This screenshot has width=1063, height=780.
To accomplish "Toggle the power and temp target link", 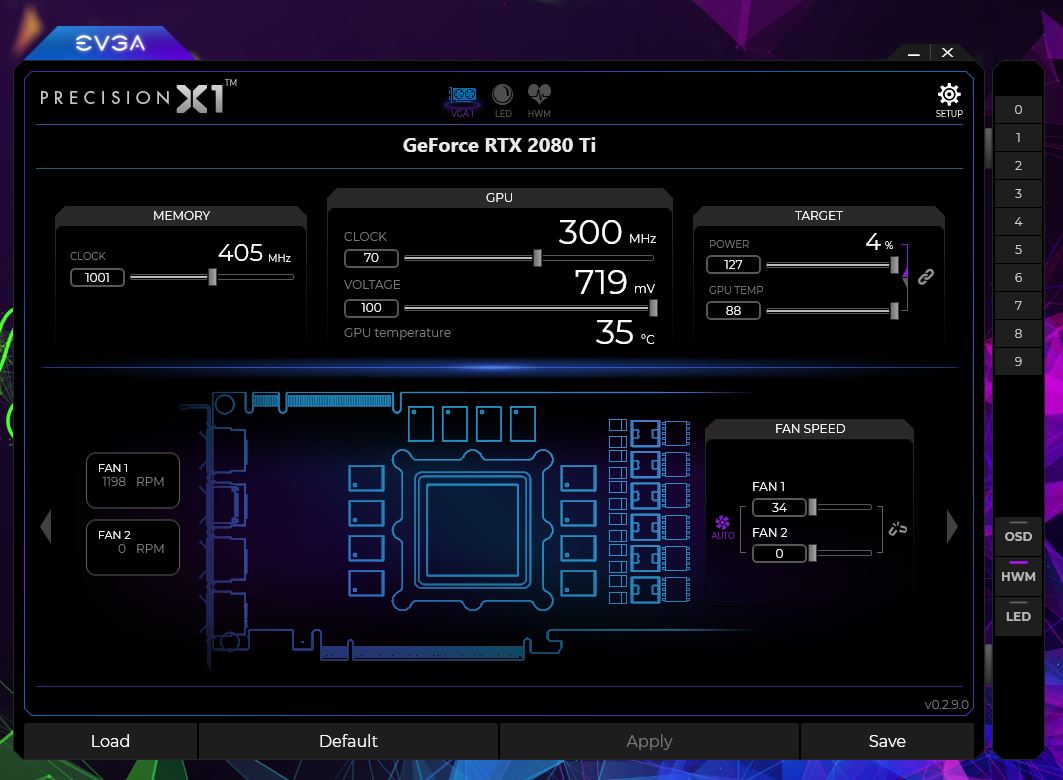I will [x=925, y=276].
